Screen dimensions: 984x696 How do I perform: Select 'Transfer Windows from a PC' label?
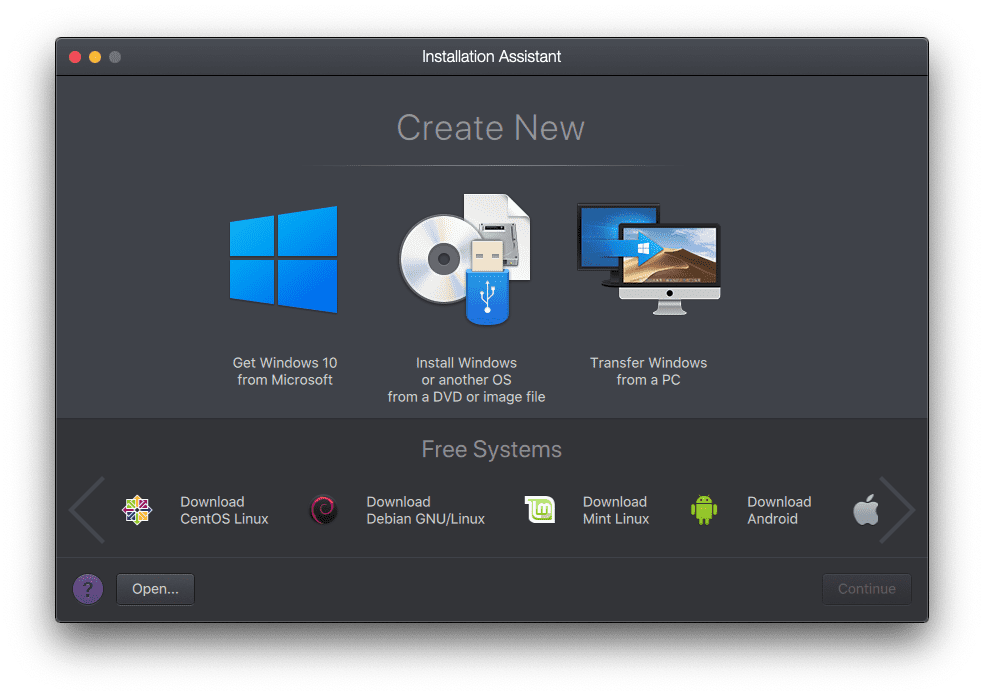[x=648, y=372]
